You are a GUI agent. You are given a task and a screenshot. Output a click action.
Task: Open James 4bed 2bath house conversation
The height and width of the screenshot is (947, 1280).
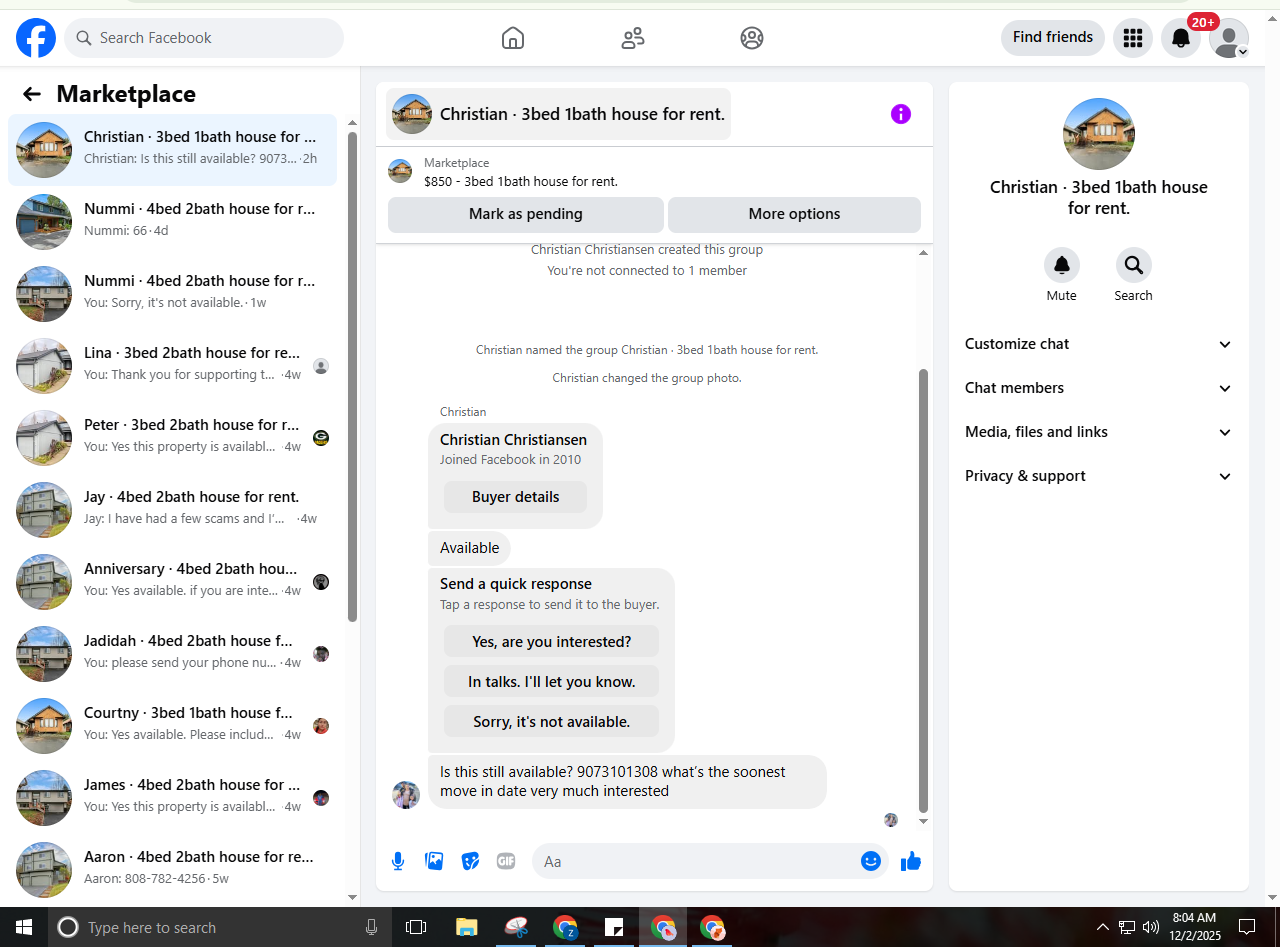[x=172, y=798]
